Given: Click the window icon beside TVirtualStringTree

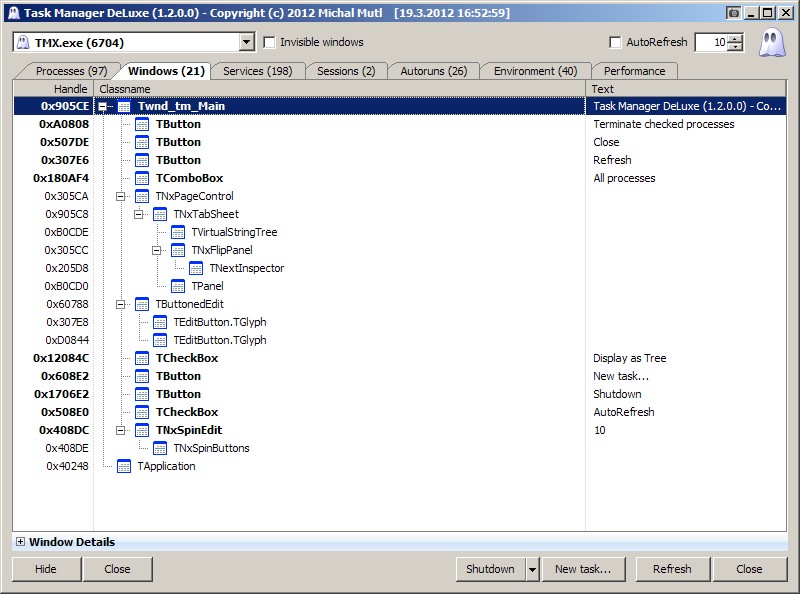Looking at the screenshot, I should tap(178, 232).
